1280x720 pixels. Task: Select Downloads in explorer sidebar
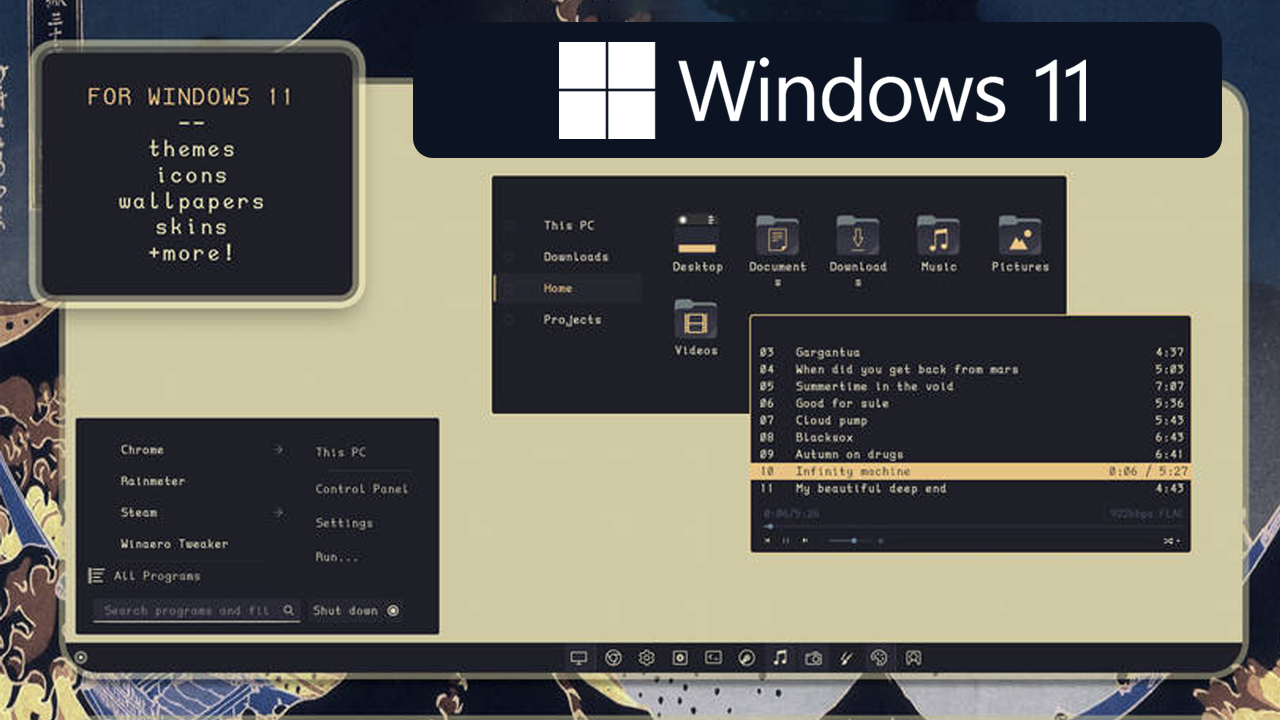coord(576,257)
